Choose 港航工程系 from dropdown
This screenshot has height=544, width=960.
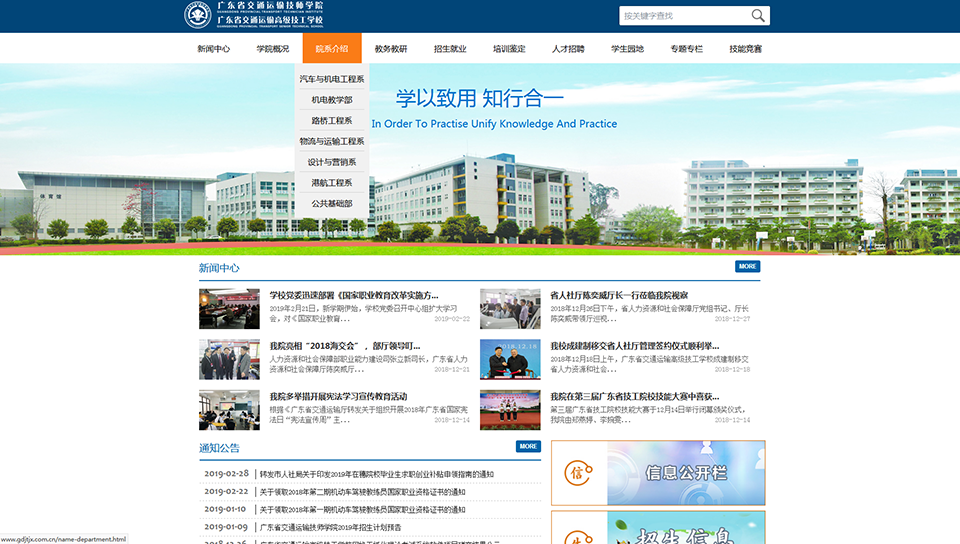(332, 183)
